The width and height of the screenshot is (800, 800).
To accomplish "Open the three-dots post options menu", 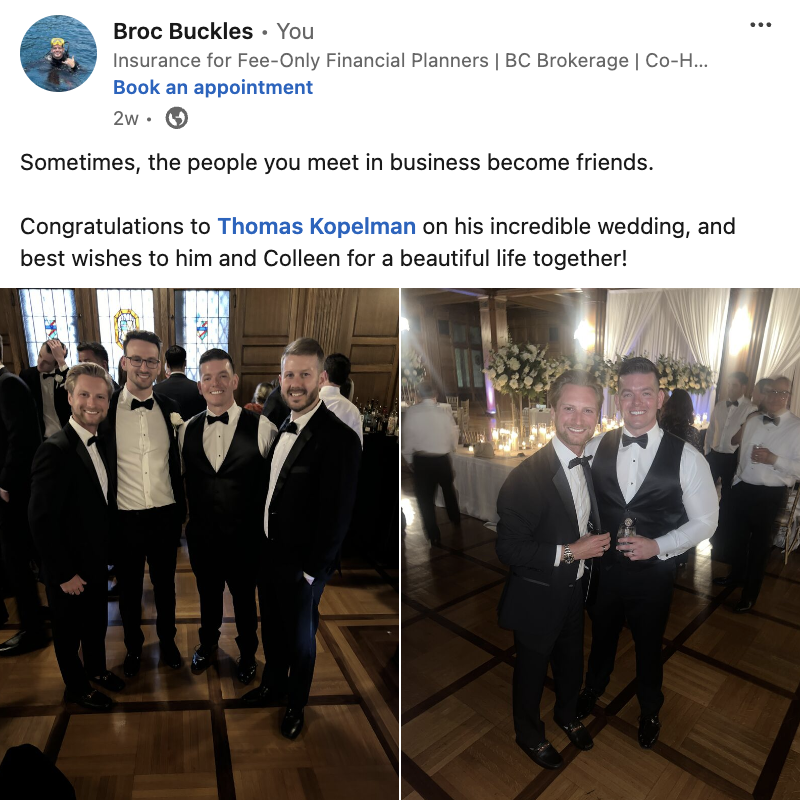I will click(760, 24).
